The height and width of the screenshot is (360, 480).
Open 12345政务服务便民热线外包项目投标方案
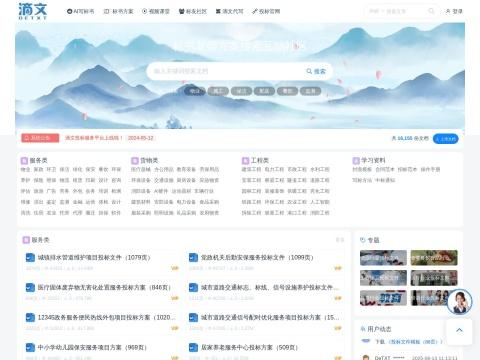[x=106, y=317]
